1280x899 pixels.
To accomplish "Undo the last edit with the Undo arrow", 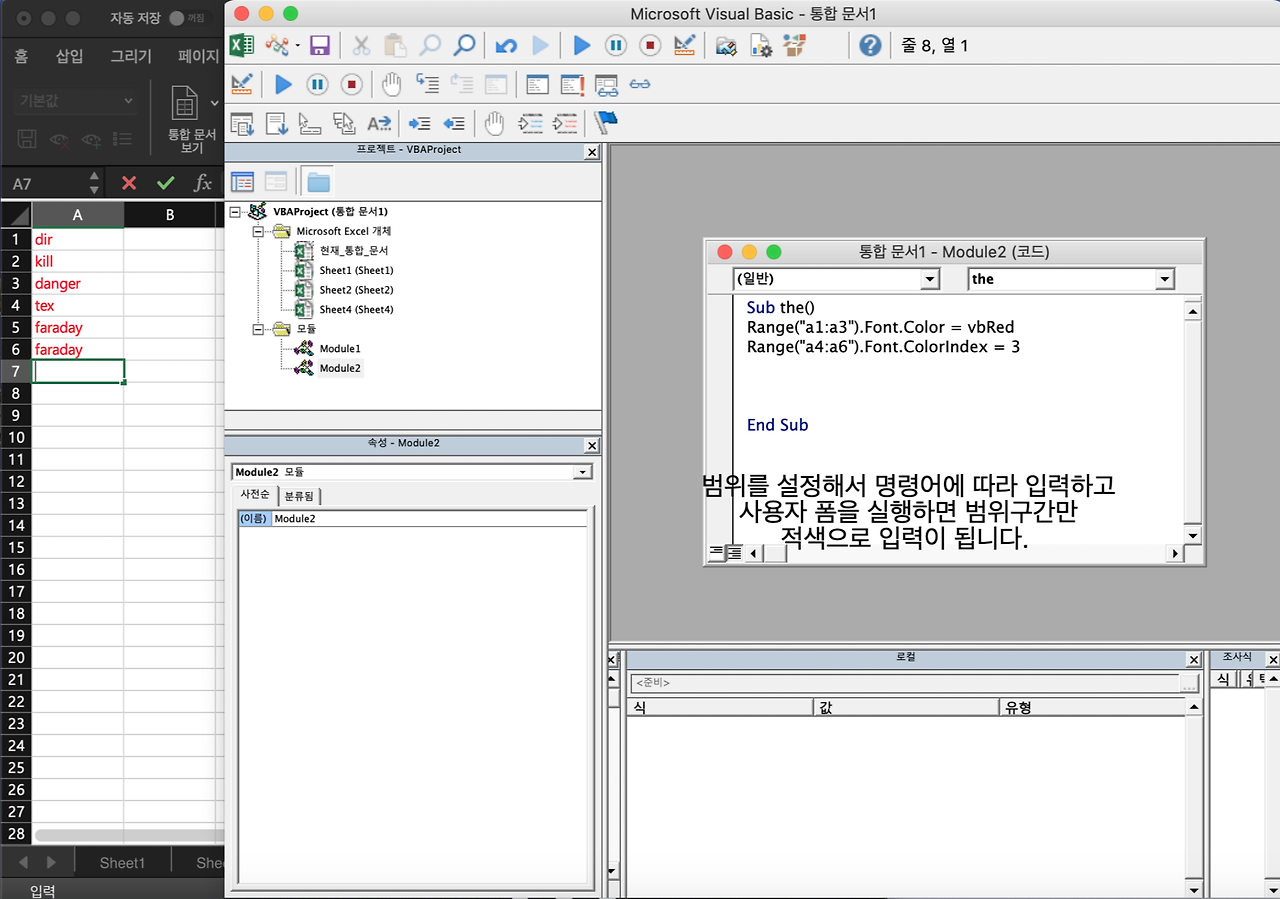I will pos(506,45).
